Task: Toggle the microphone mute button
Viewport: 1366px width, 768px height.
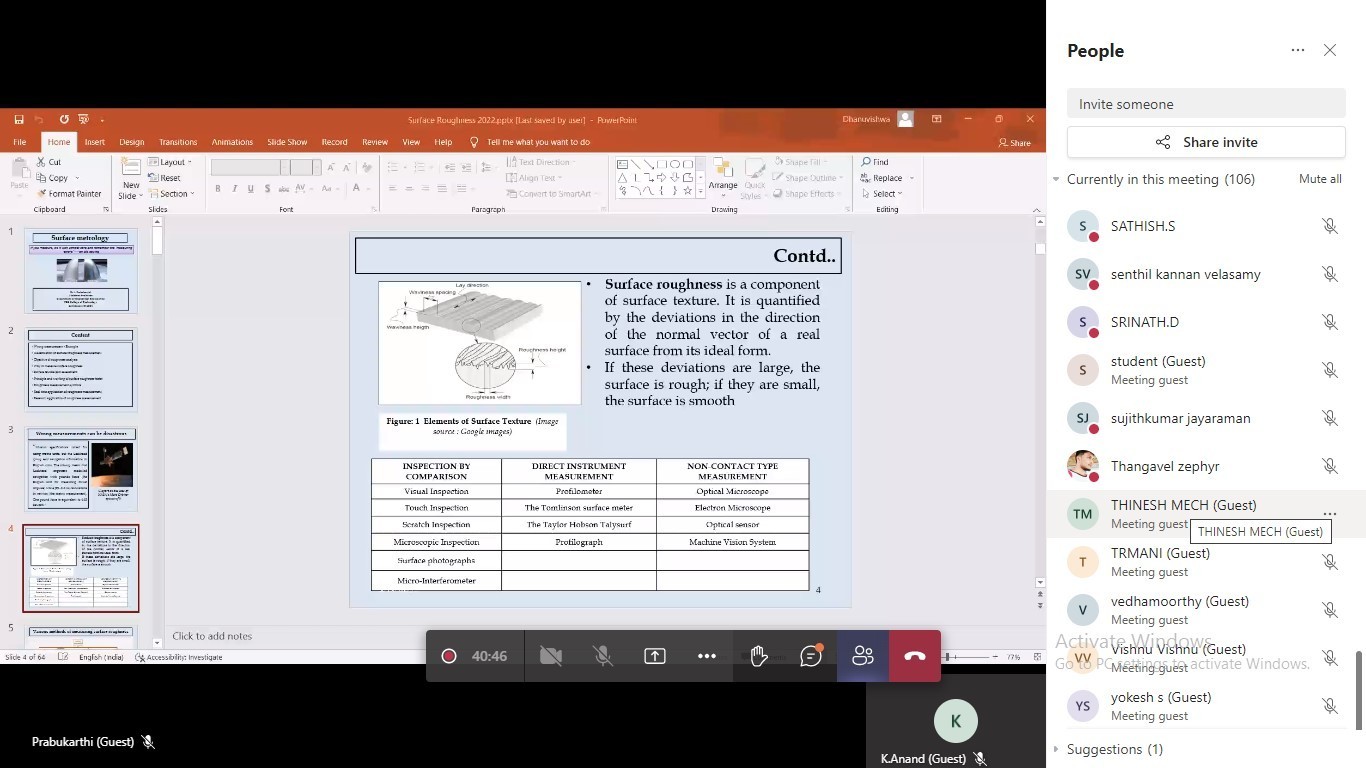Action: [x=602, y=656]
